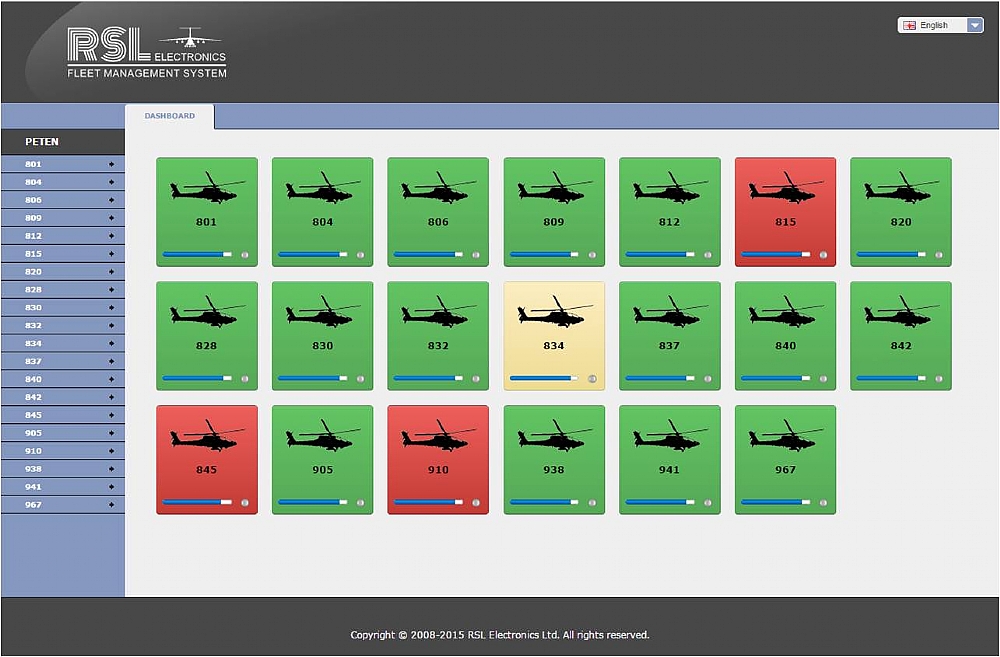Select 830 in the sidebar menu
The width and height of the screenshot is (1000, 657).
(63, 307)
